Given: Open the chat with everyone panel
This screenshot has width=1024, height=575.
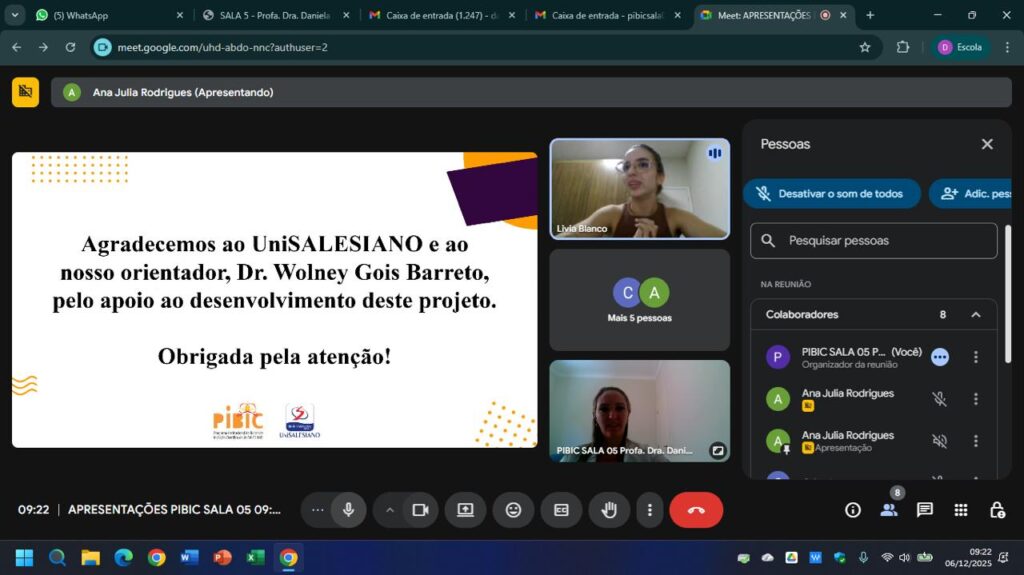Looking at the screenshot, I should (x=925, y=510).
